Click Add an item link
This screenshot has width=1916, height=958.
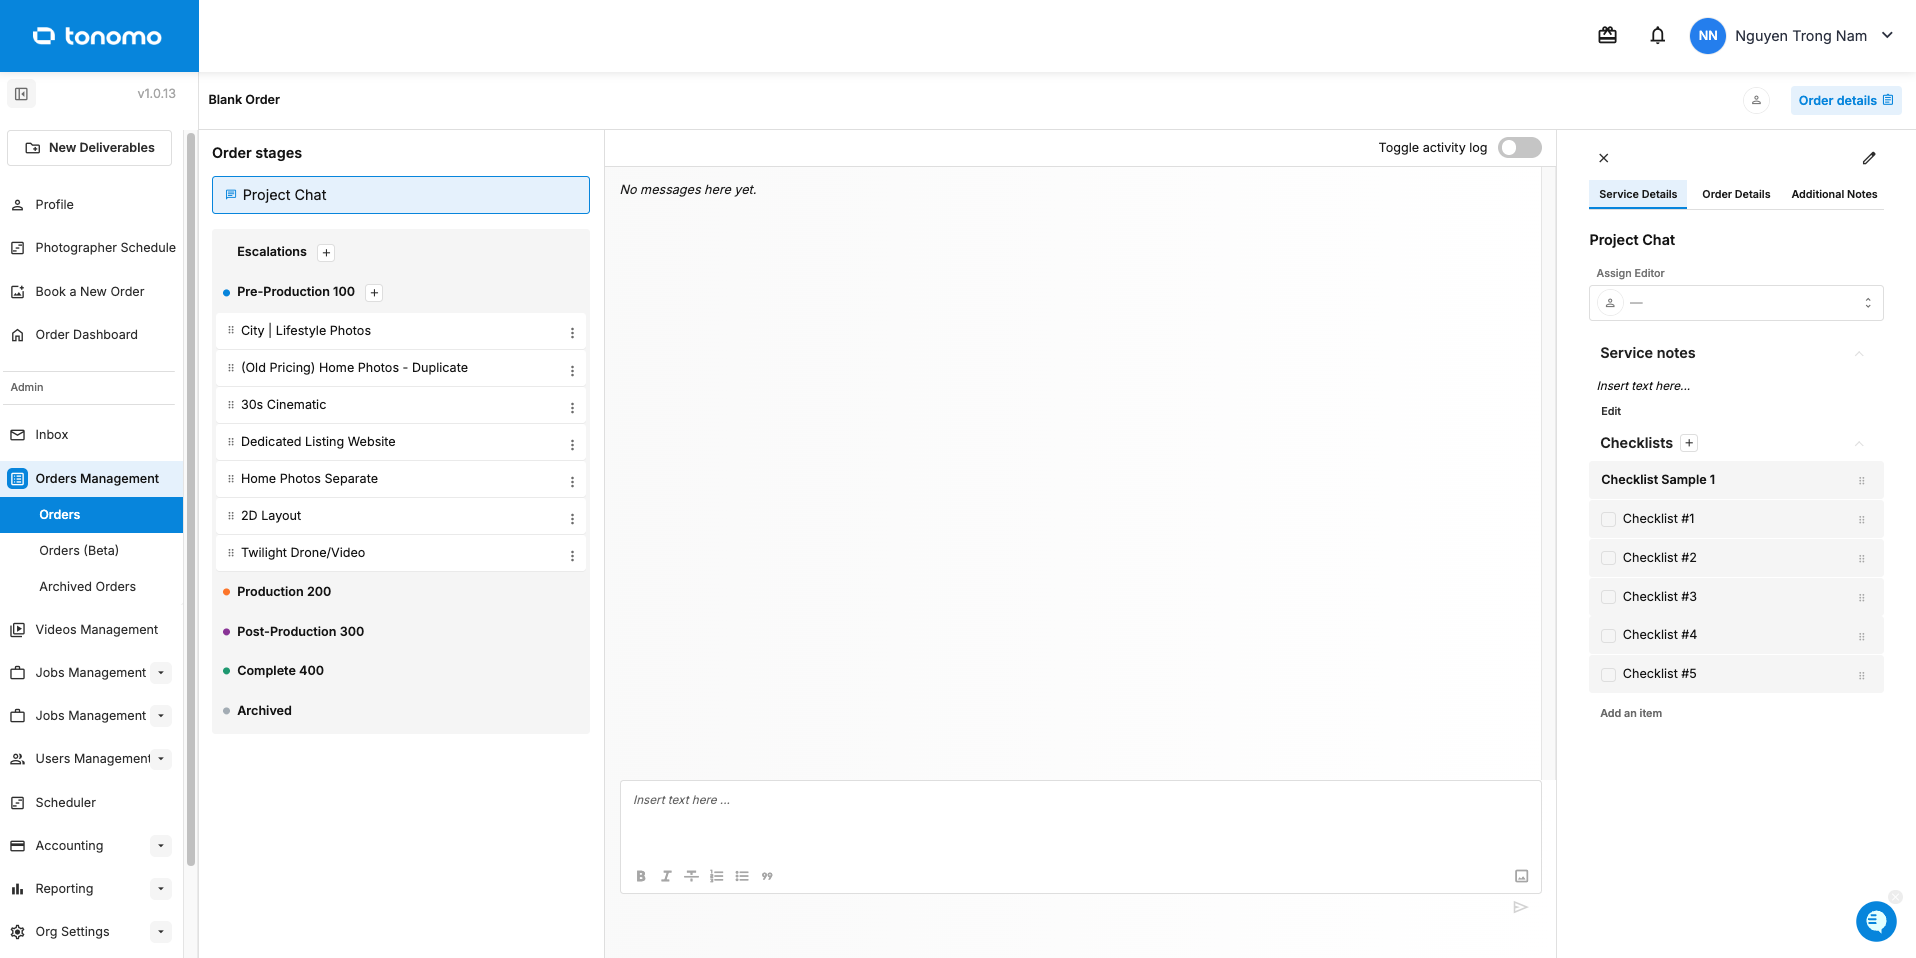1631,713
